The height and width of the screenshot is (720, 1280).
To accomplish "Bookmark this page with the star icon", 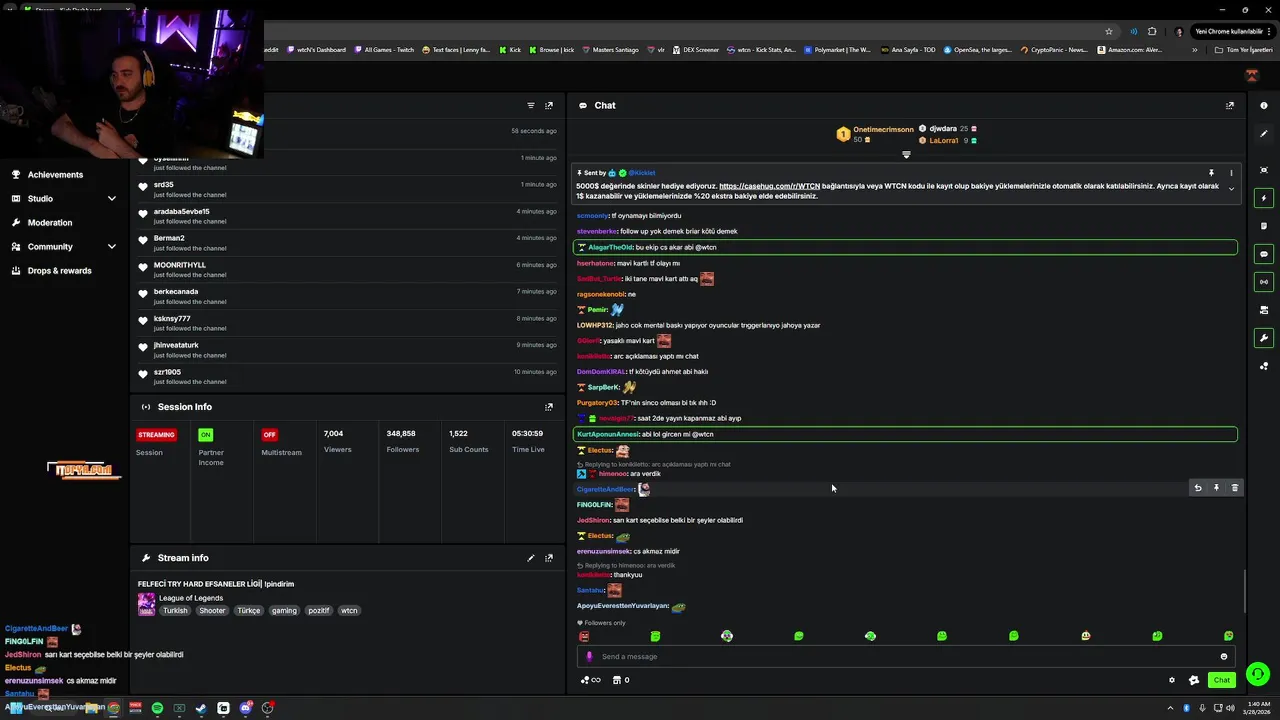I will click(1109, 31).
